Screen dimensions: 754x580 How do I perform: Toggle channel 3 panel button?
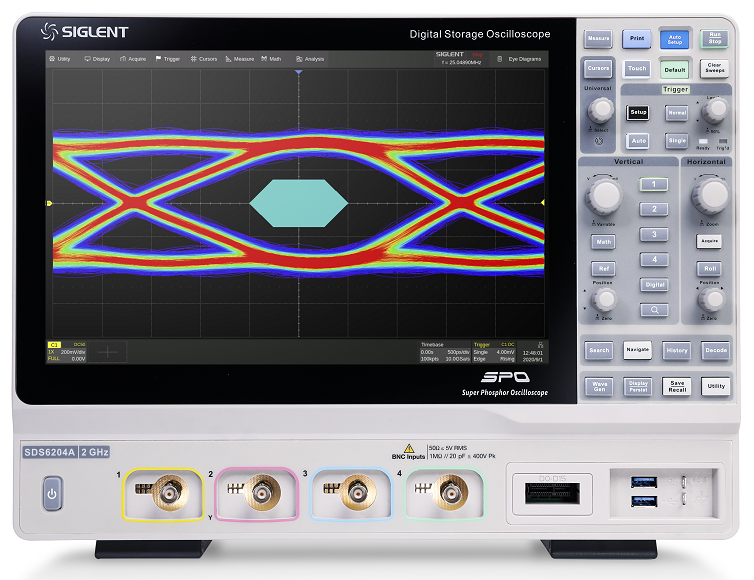[654, 235]
